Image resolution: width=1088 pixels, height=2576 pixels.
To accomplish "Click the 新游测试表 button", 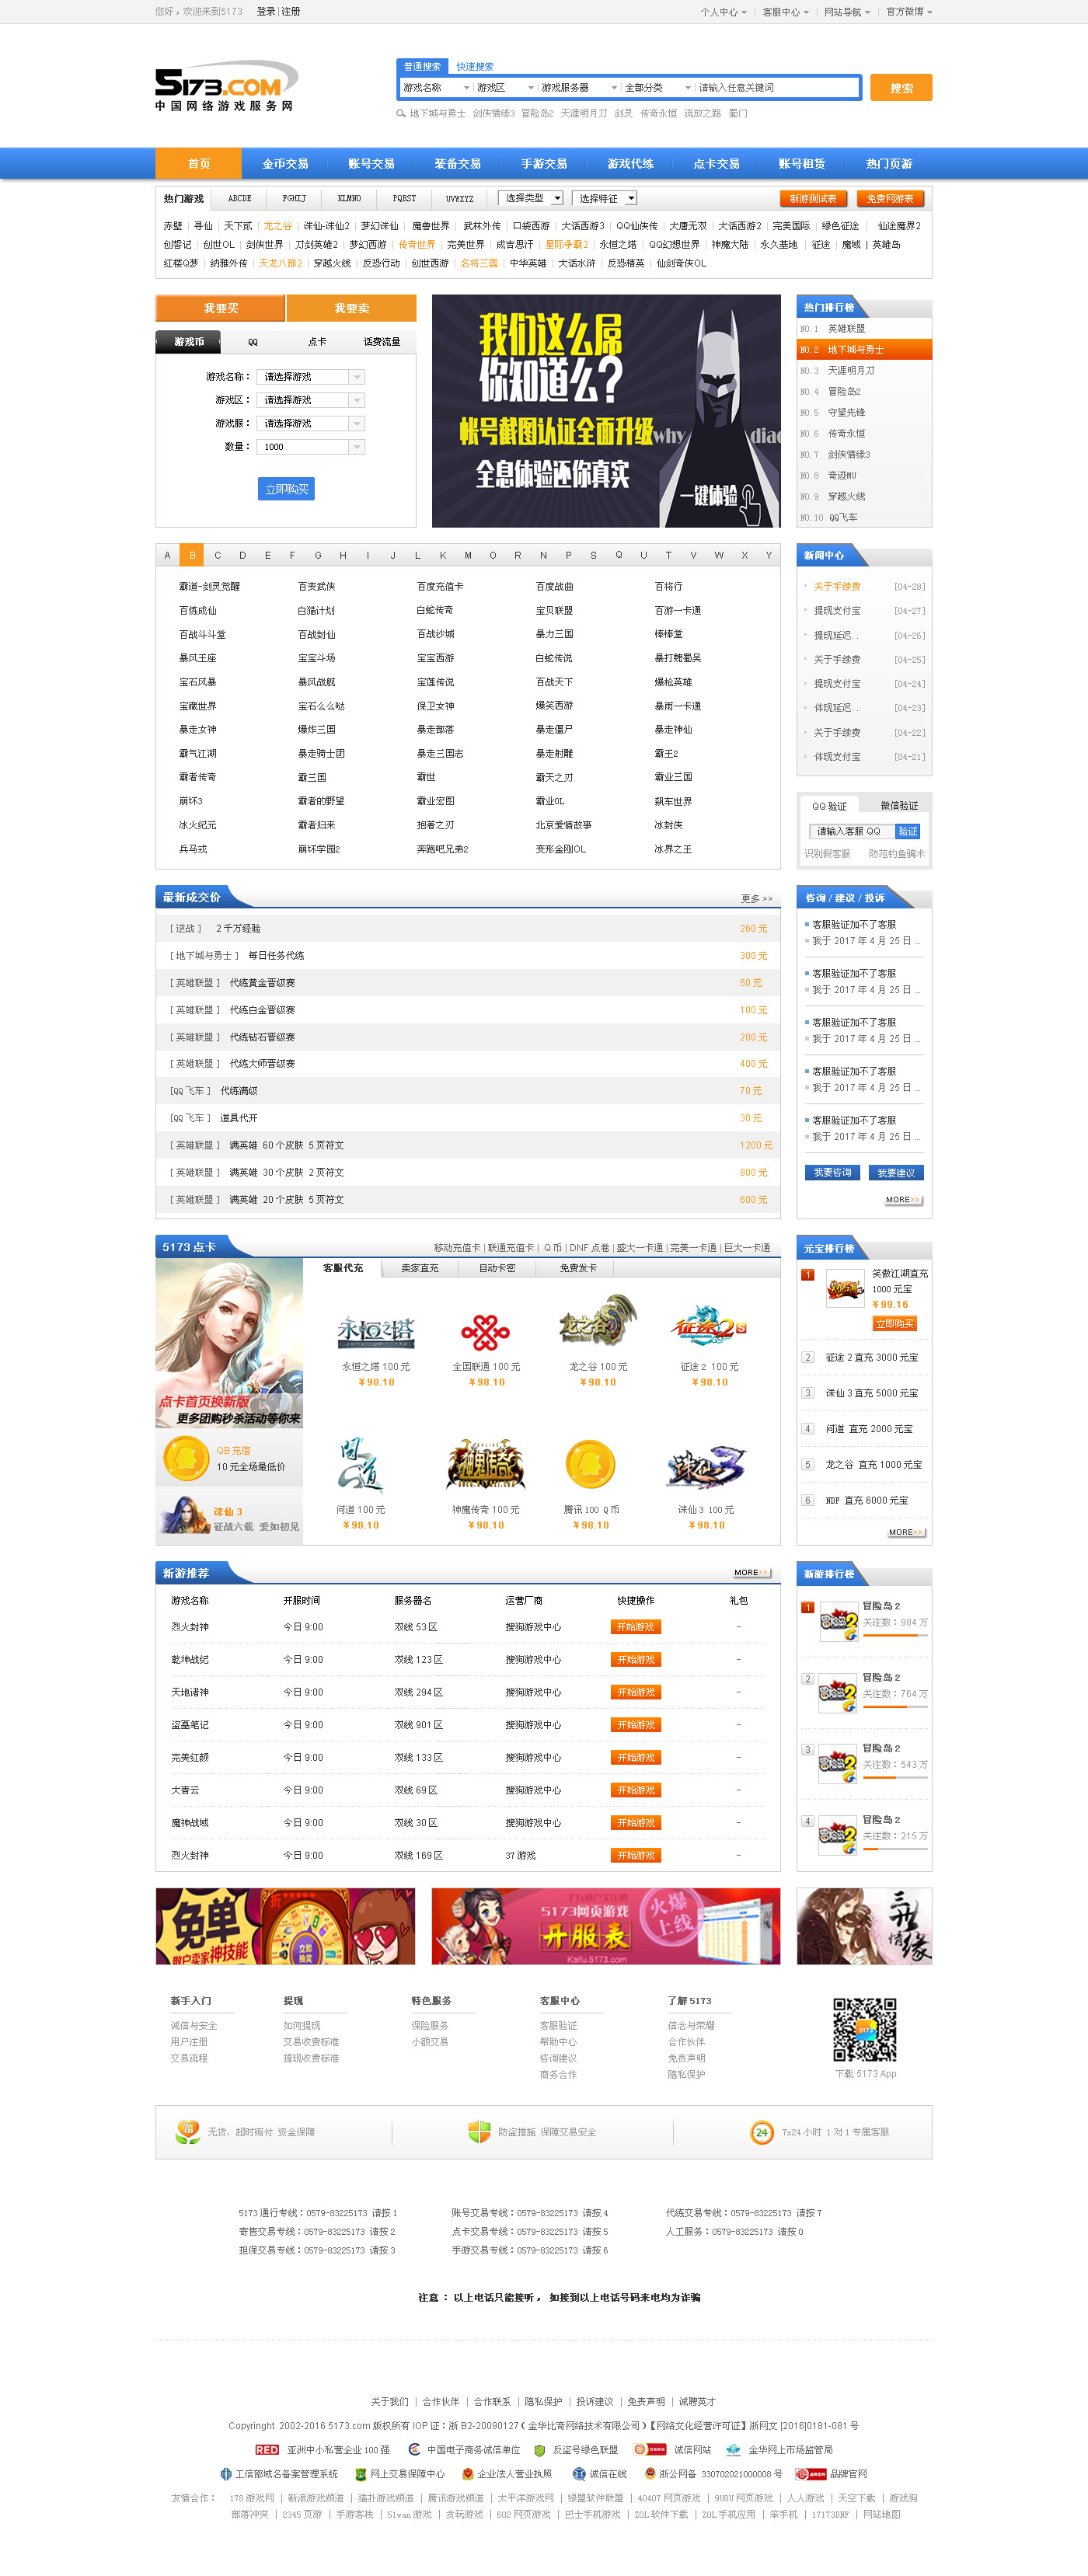I will pyautogui.click(x=813, y=198).
